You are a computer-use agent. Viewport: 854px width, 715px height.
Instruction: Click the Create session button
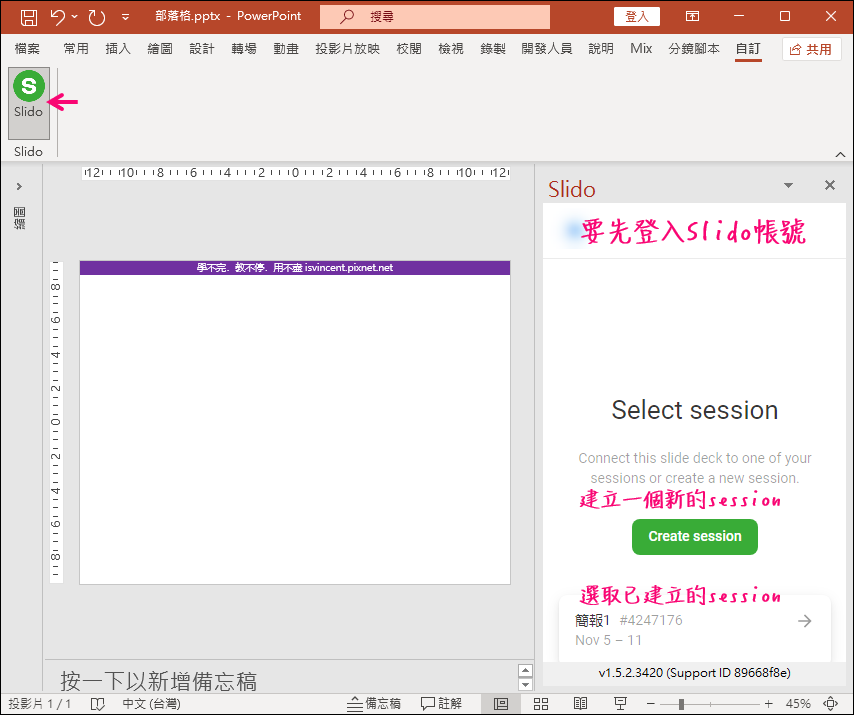(694, 536)
